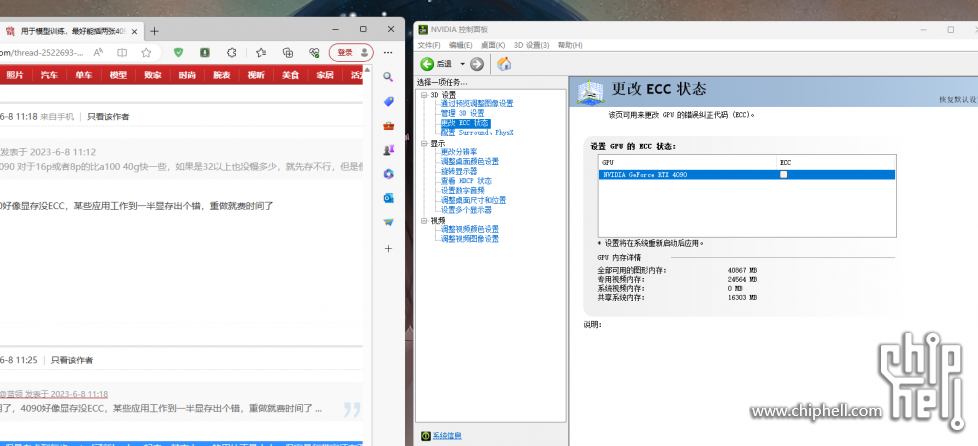This screenshot has width=978, height=446.
Task: Select 更改 ECC 状态 in task tree
Action: pos(465,124)
